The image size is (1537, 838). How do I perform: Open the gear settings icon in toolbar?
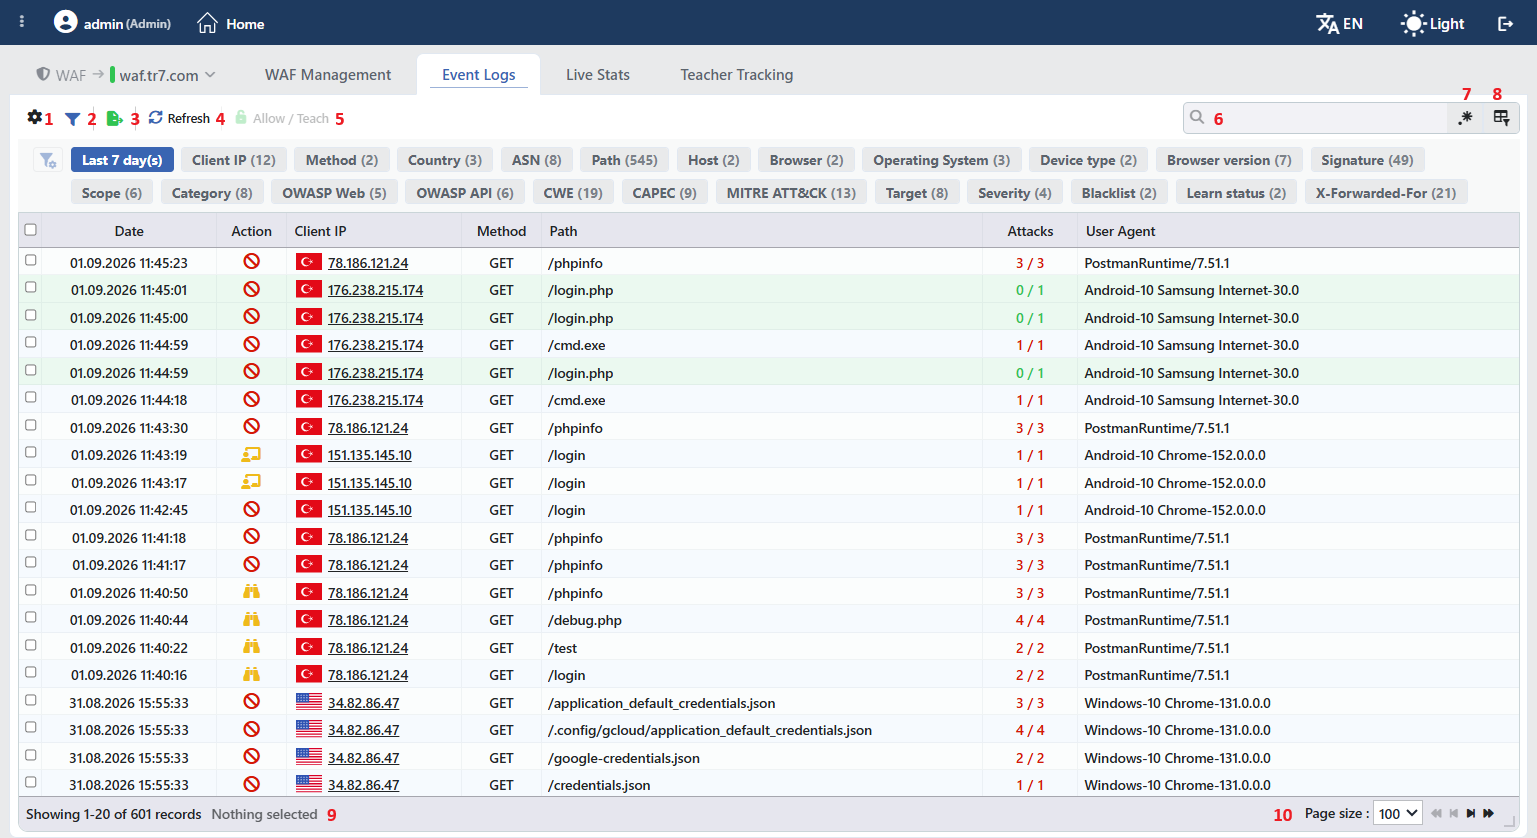tap(35, 118)
